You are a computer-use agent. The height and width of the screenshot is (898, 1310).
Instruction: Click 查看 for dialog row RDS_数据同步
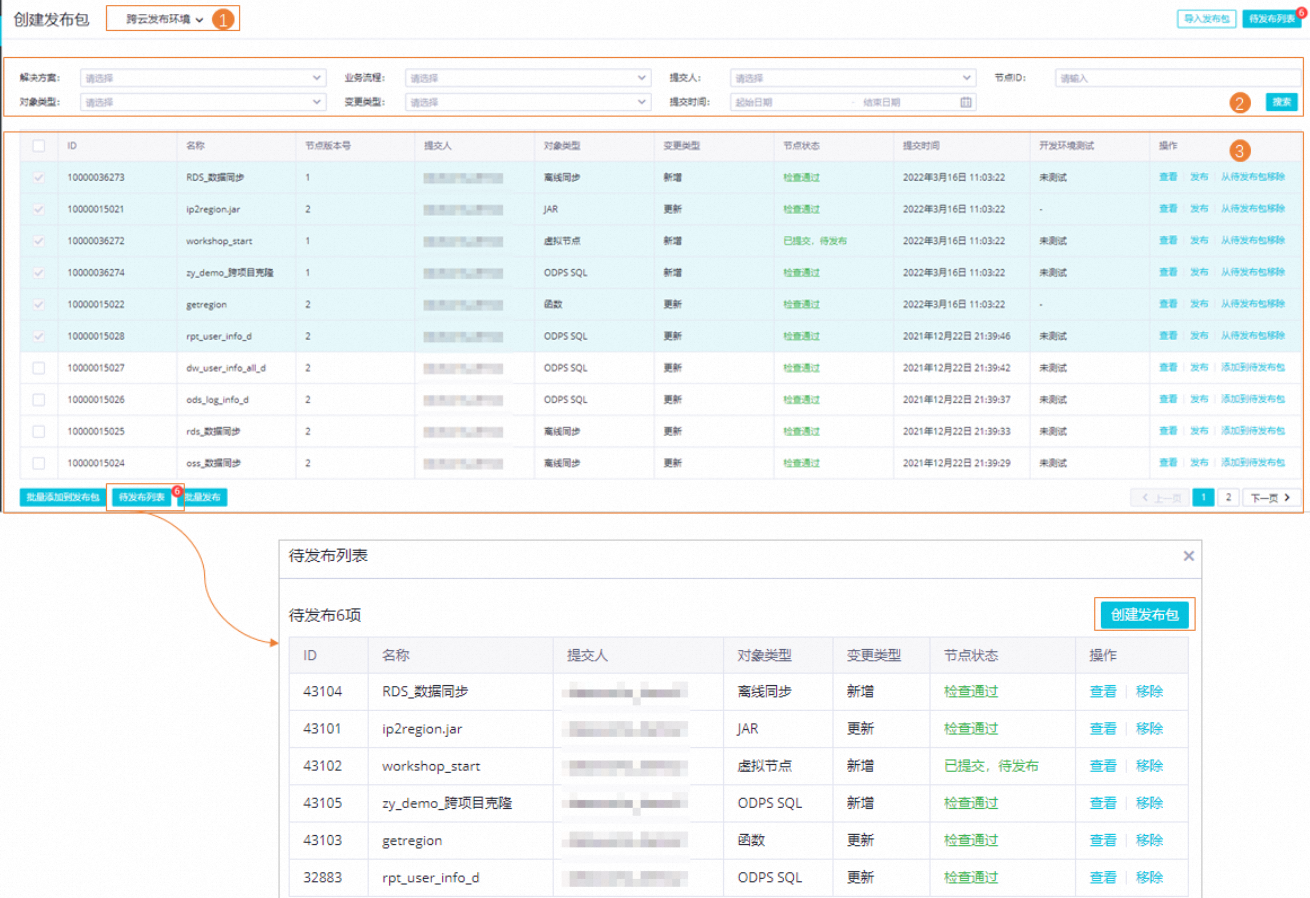1103,691
